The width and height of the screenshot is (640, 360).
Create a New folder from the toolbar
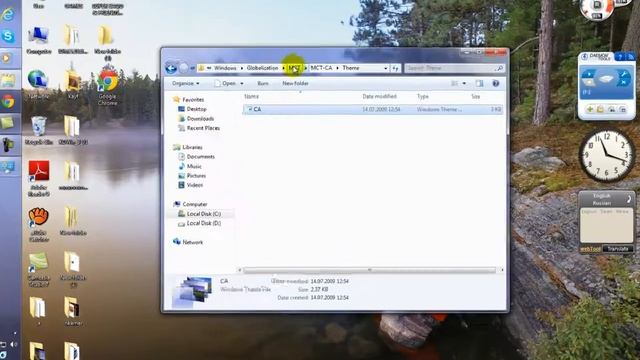tap(295, 83)
